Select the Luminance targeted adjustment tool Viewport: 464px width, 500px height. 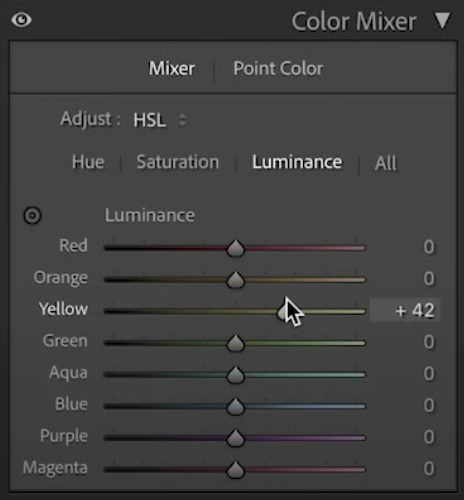click(x=32, y=215)
